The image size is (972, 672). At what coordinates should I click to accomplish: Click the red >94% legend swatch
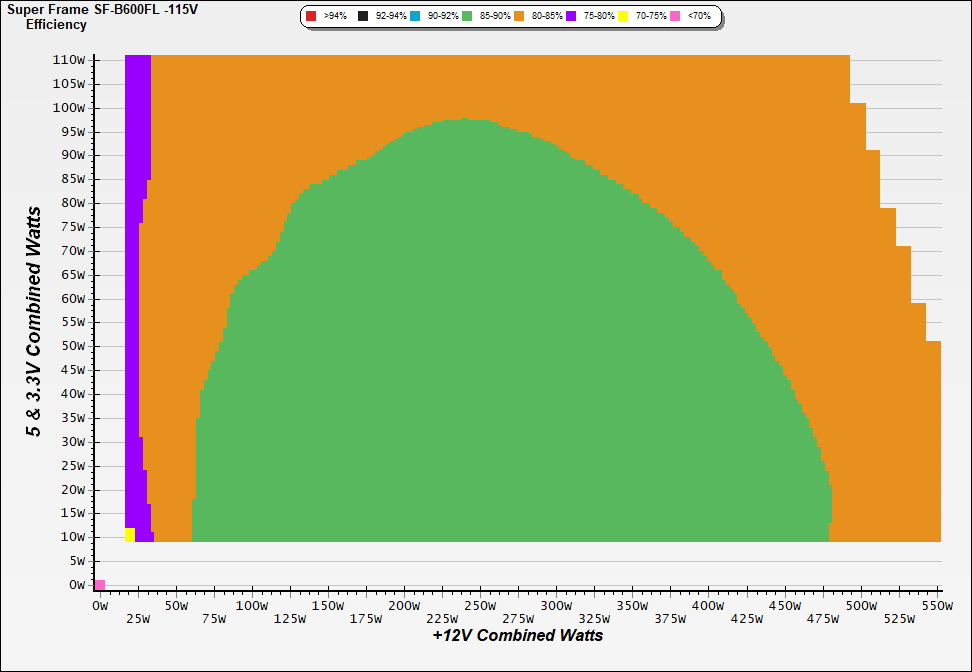312,17
